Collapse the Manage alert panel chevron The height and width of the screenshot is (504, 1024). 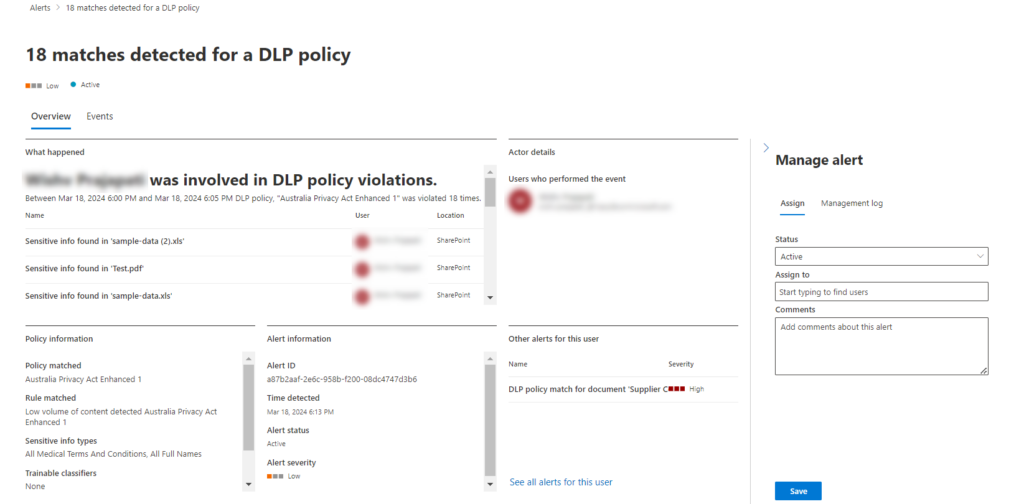(766, 148)
